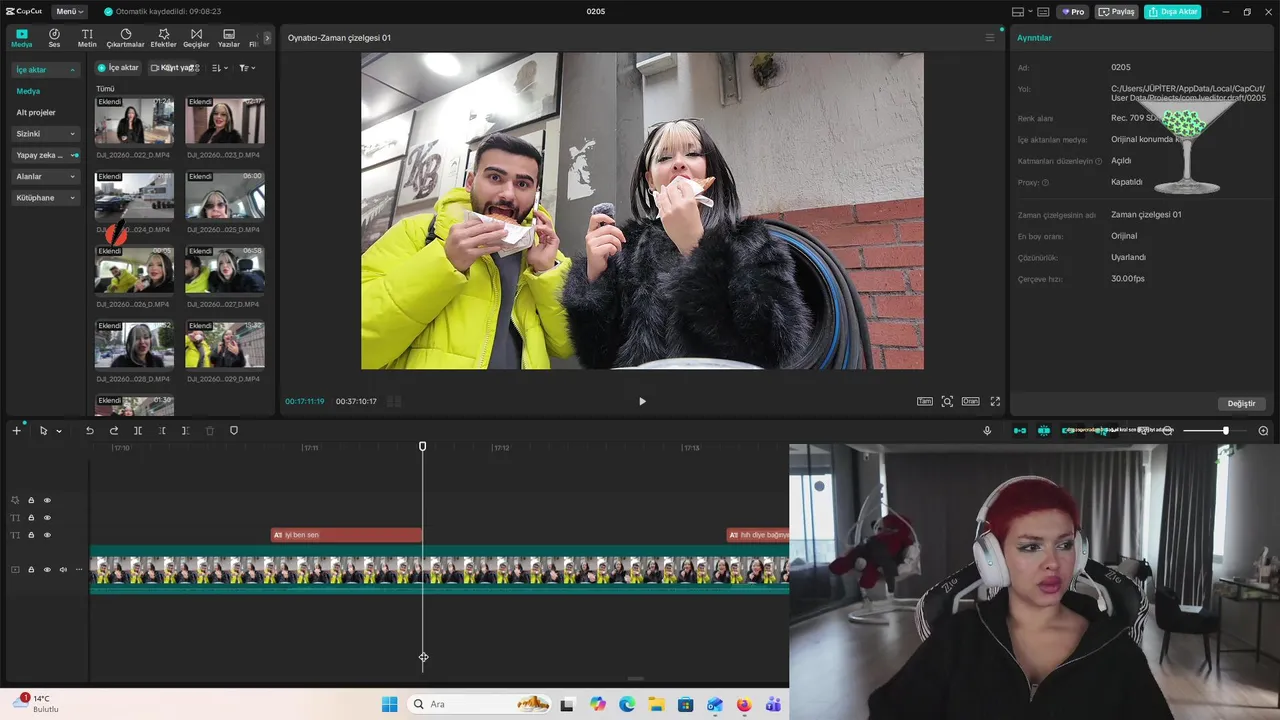Toggle the main track magnet icon
The height and width of the screenshot is (720, 1280).
[x=1020, y=431]
